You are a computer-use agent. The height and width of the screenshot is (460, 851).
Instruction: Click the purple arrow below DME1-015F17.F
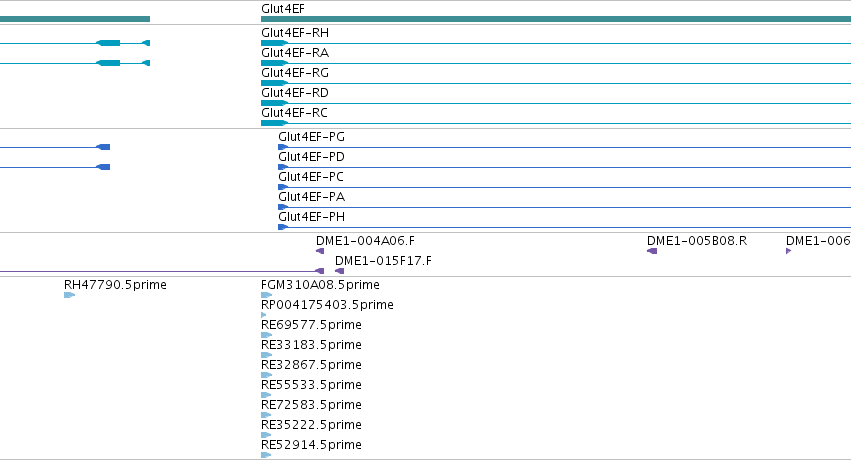(x=340, y=271)
